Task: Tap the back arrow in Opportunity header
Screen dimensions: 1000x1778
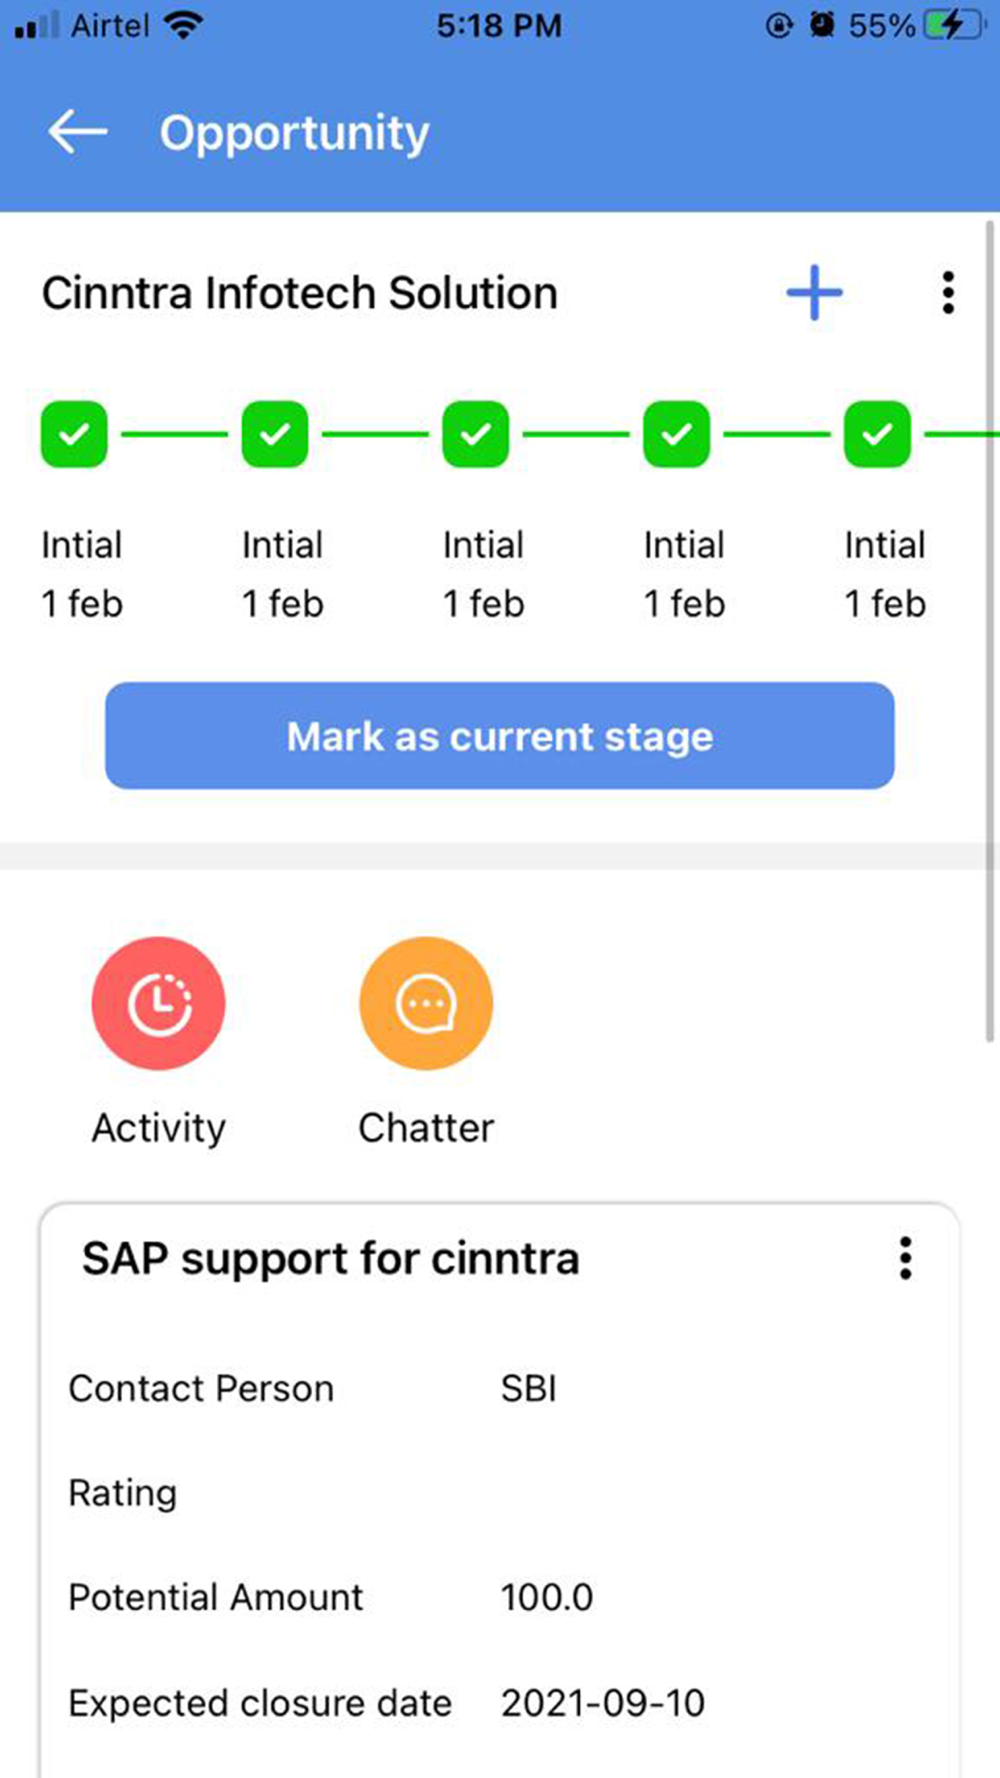Action: 77,132
